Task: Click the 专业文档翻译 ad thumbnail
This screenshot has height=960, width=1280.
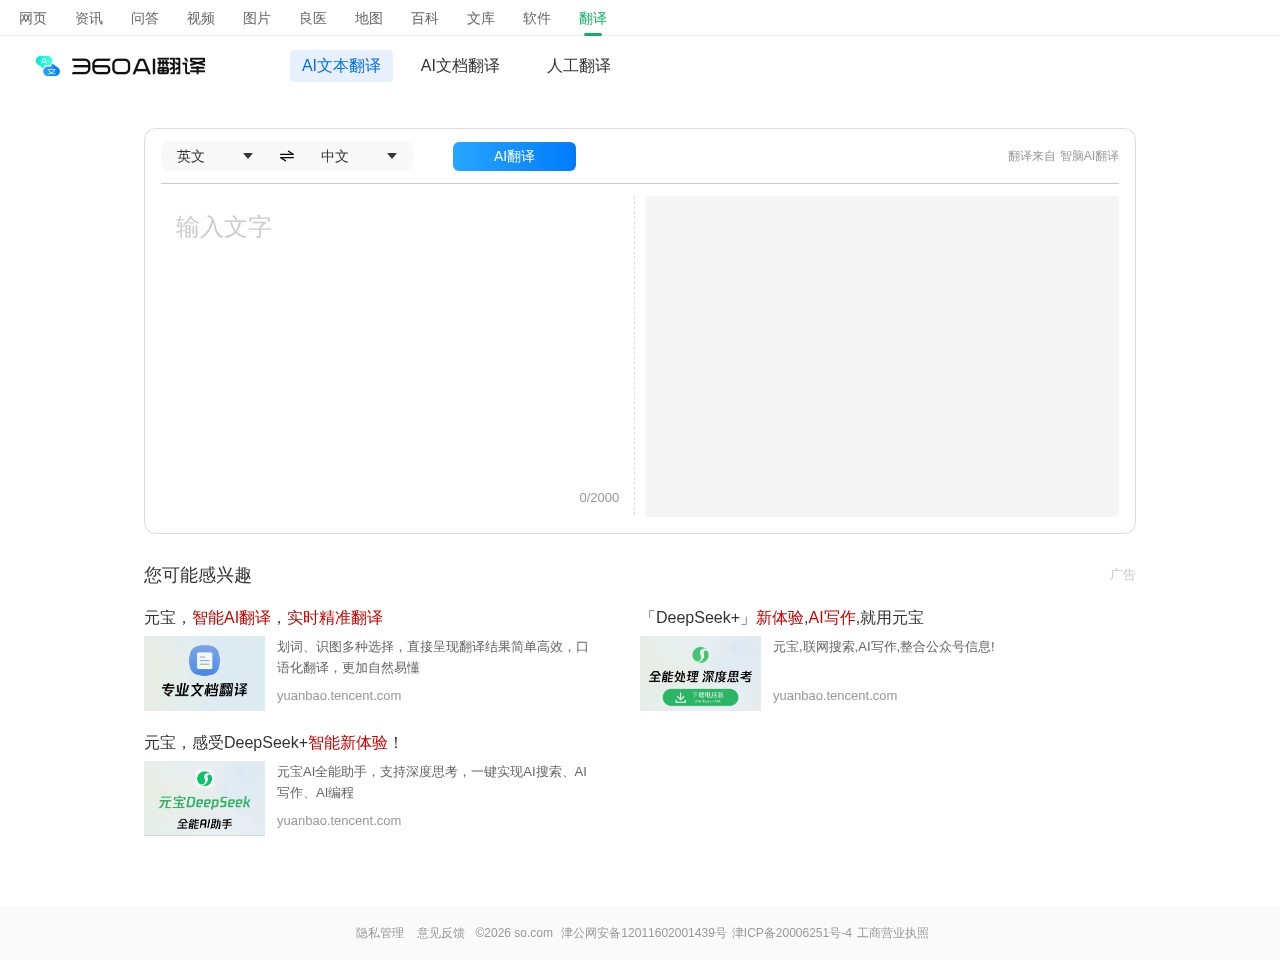Action: 204,673
